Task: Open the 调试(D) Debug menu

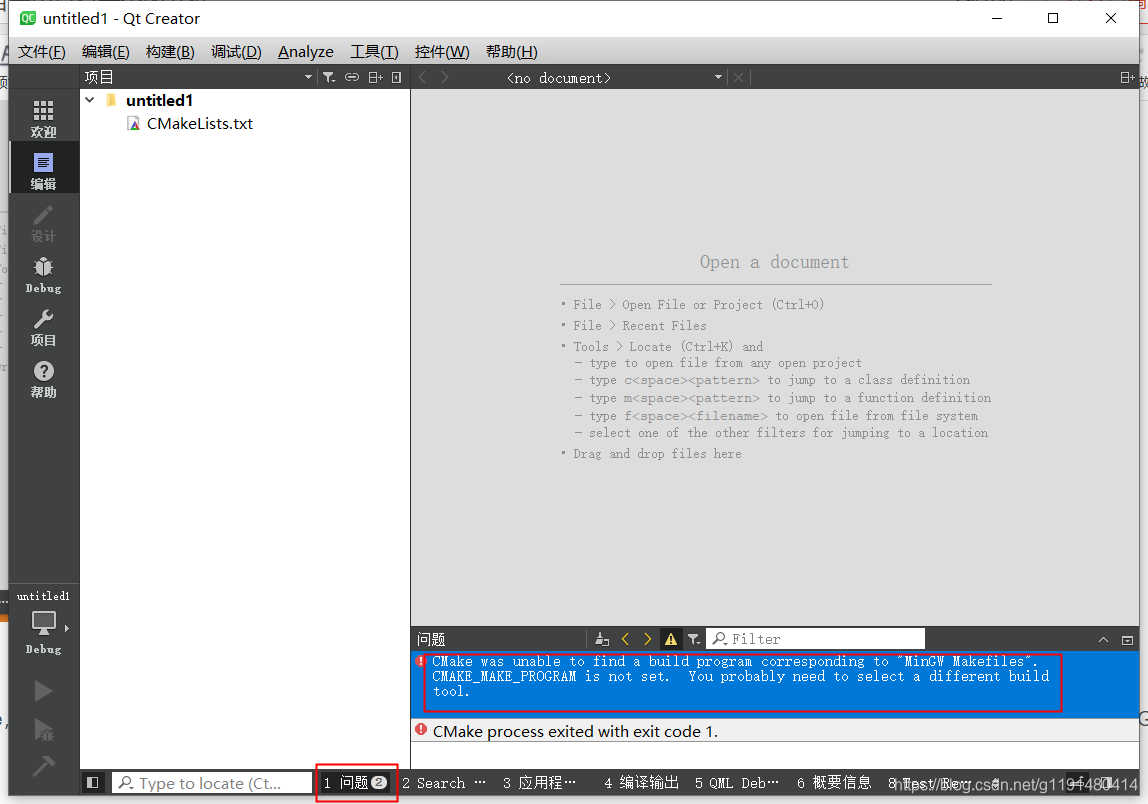Action: (x=236, y=52)
